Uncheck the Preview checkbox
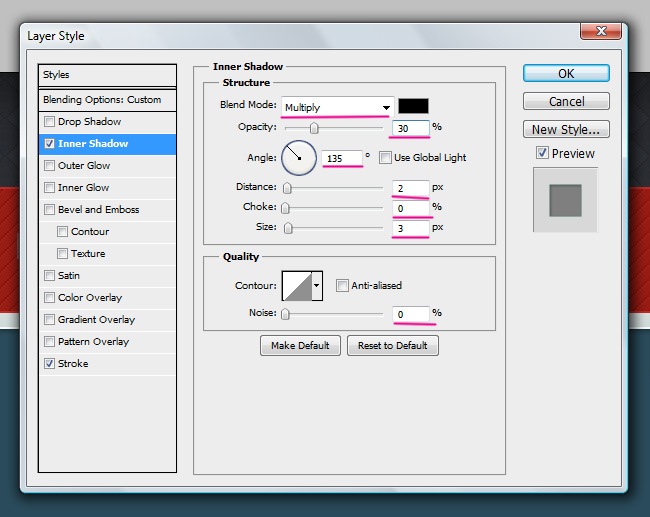 click(x=542, y=153)
